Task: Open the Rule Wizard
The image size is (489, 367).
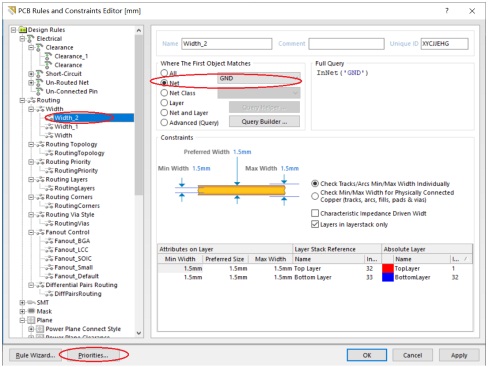Action: (35, 356)
